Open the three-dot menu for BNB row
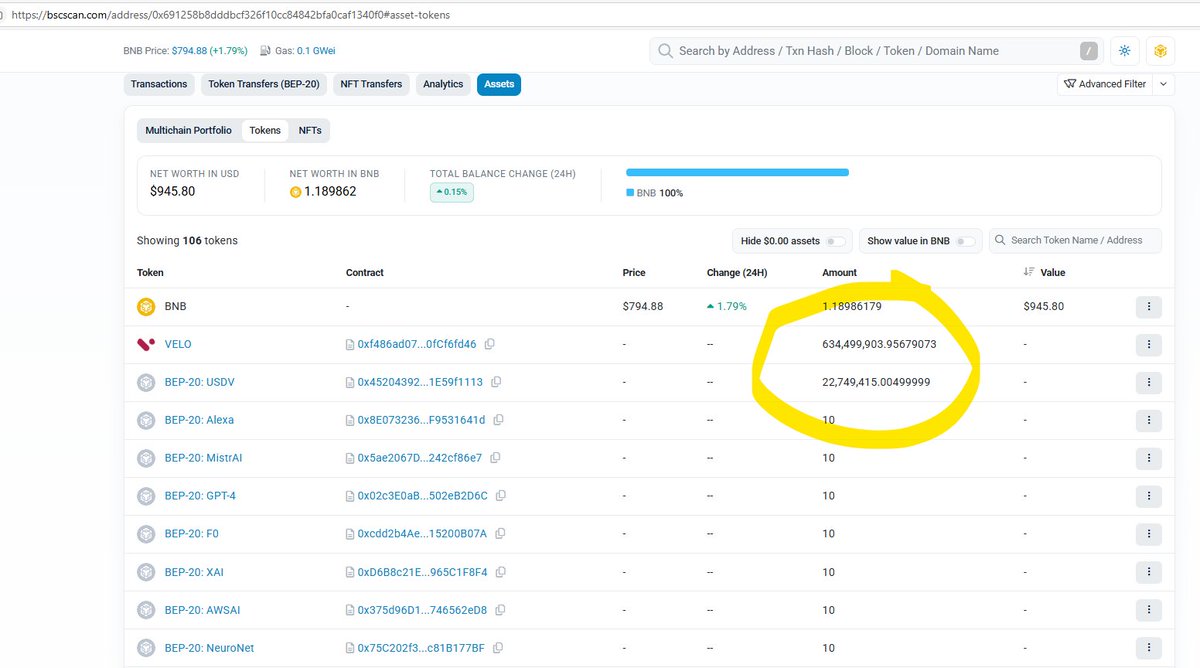This screenshot has width=1200, height=668. [1149, 306]
